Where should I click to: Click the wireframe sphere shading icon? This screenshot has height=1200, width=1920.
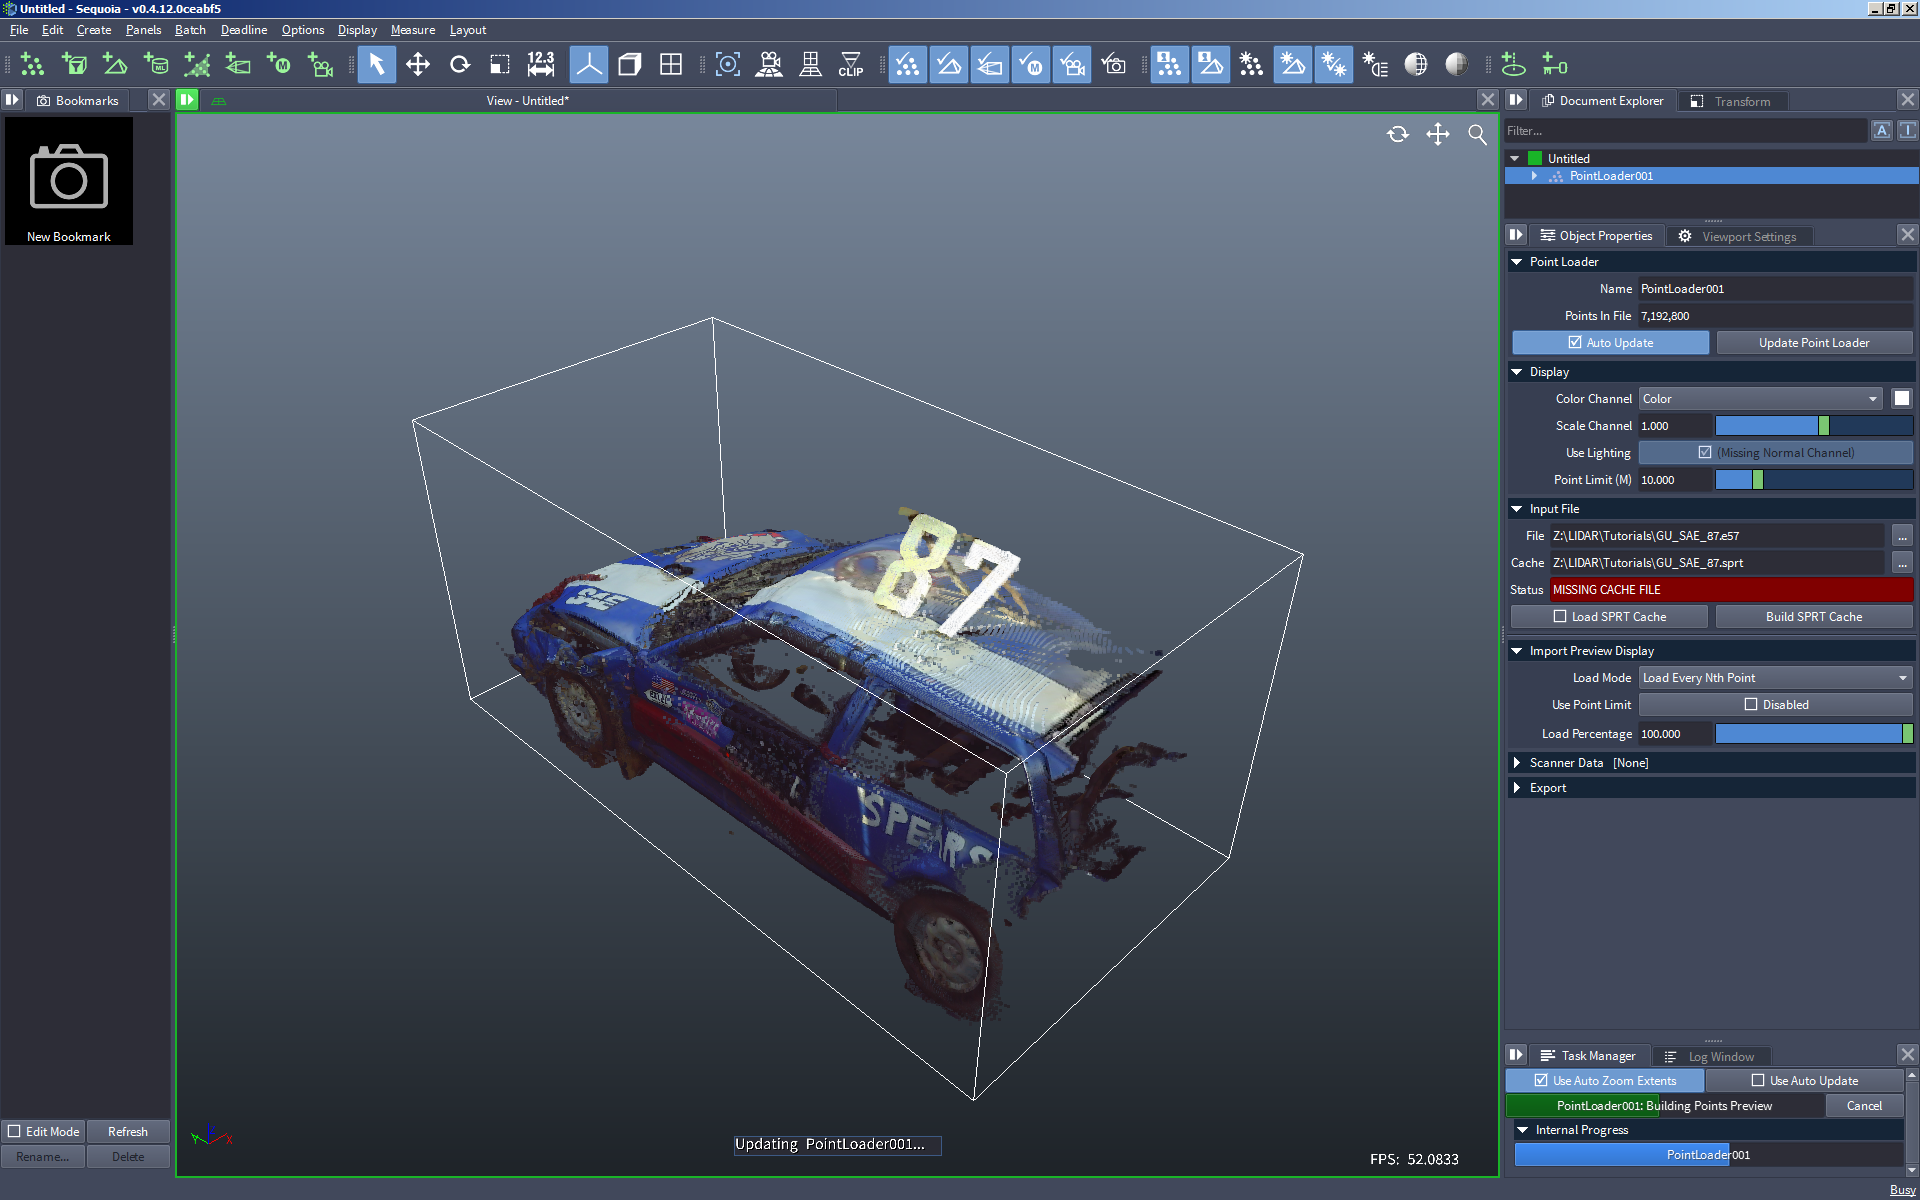[x=1416, y=65]
